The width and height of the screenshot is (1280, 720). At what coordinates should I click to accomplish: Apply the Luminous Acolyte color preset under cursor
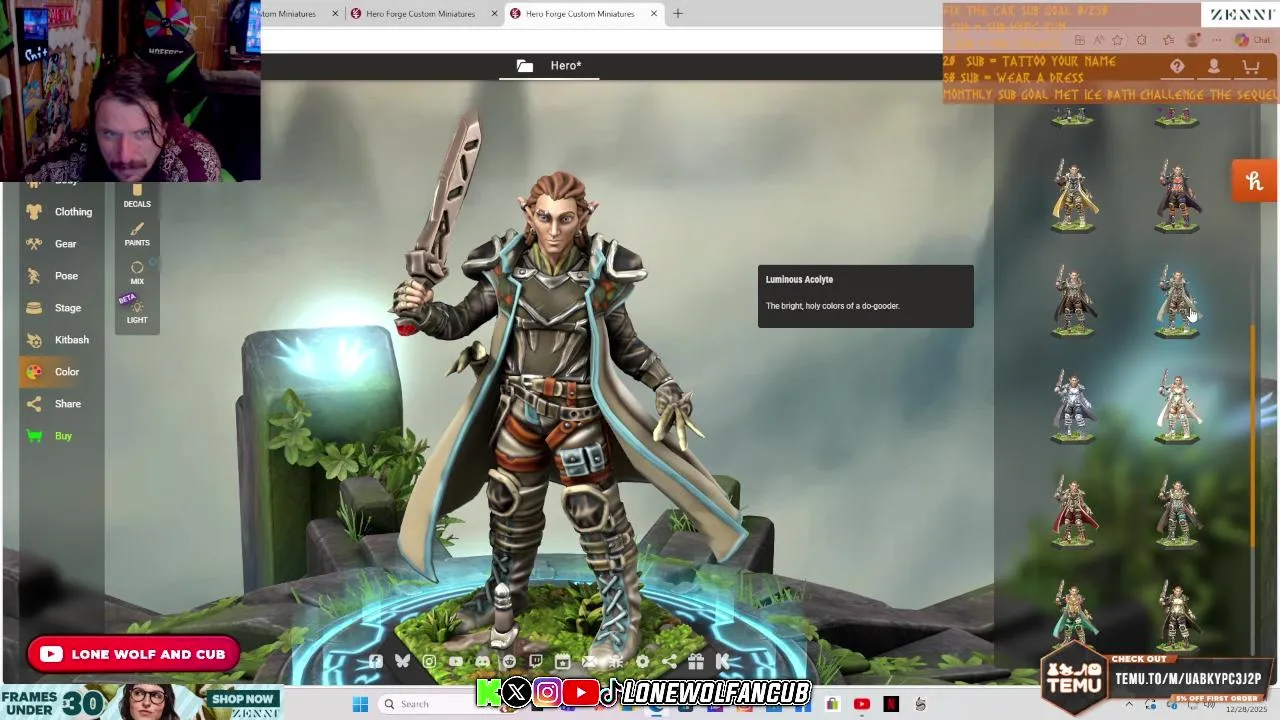tap(1177, 301)
